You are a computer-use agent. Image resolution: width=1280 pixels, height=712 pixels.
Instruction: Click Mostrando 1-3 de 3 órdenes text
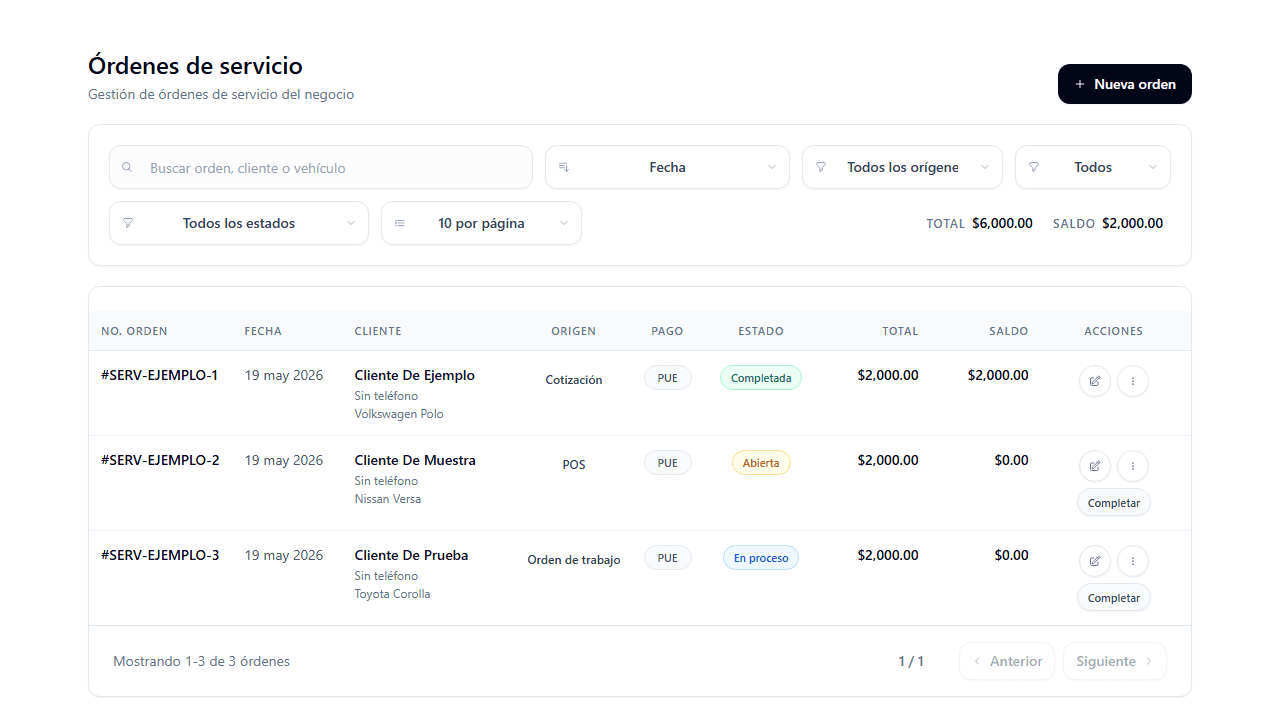click(201, 661)
